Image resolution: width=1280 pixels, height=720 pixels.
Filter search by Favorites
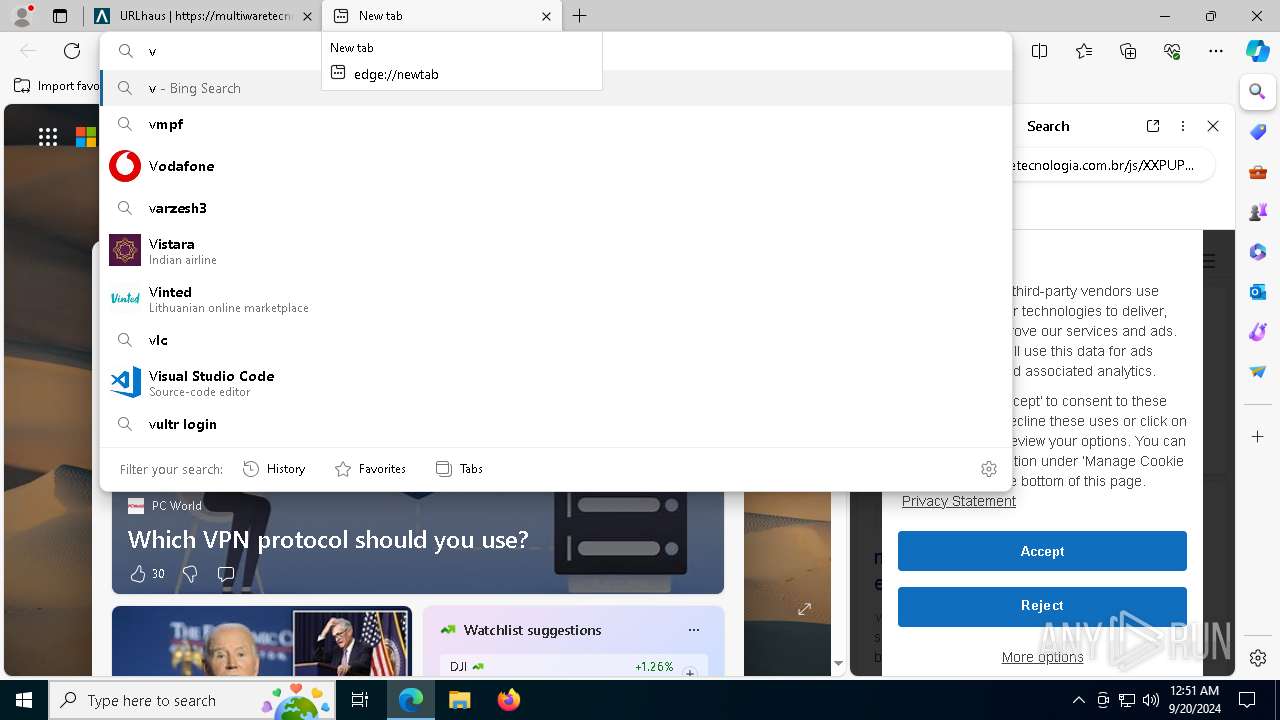pyautogui.click(x=370, y=469)
